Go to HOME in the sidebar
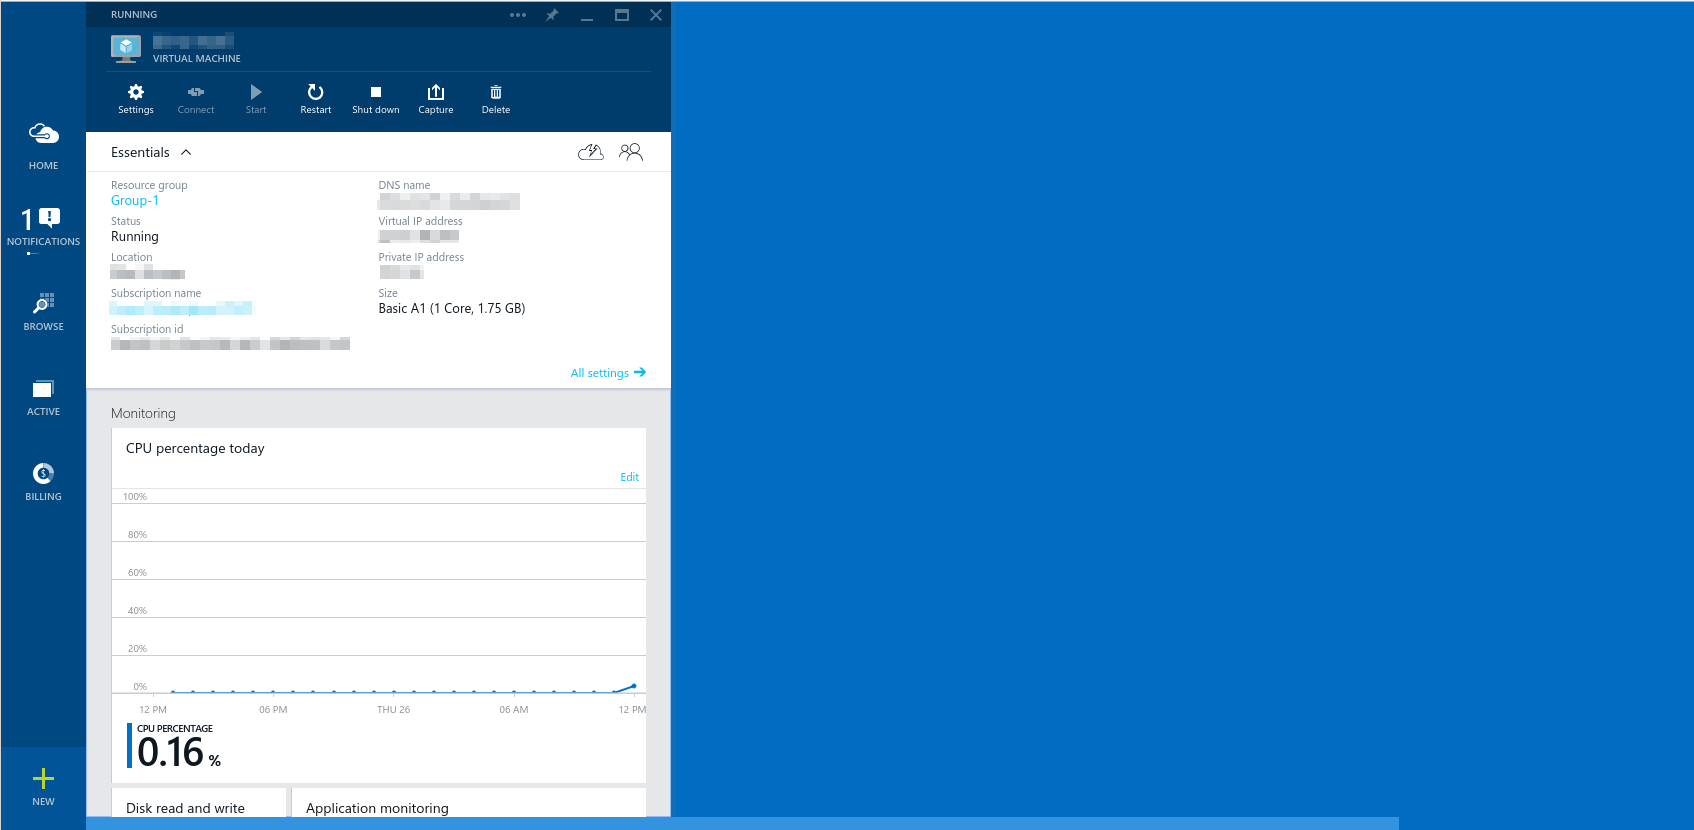 coord(43,145)
